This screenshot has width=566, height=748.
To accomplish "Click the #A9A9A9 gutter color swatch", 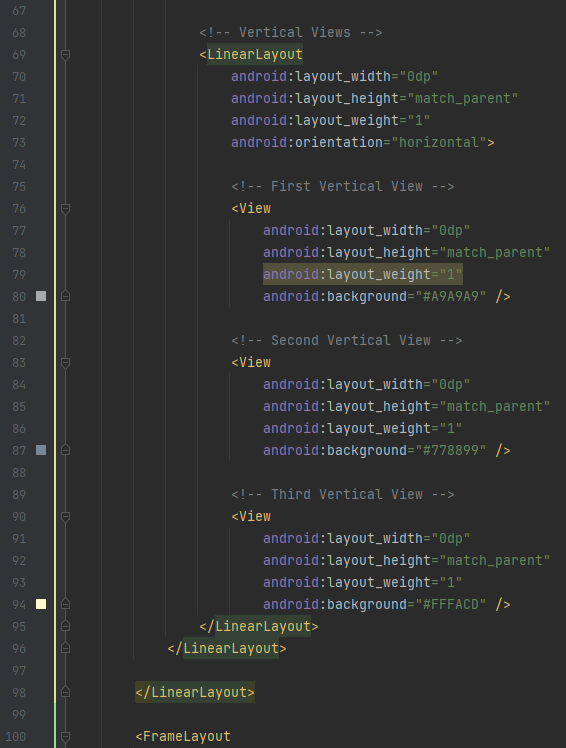I will (41, 296).
